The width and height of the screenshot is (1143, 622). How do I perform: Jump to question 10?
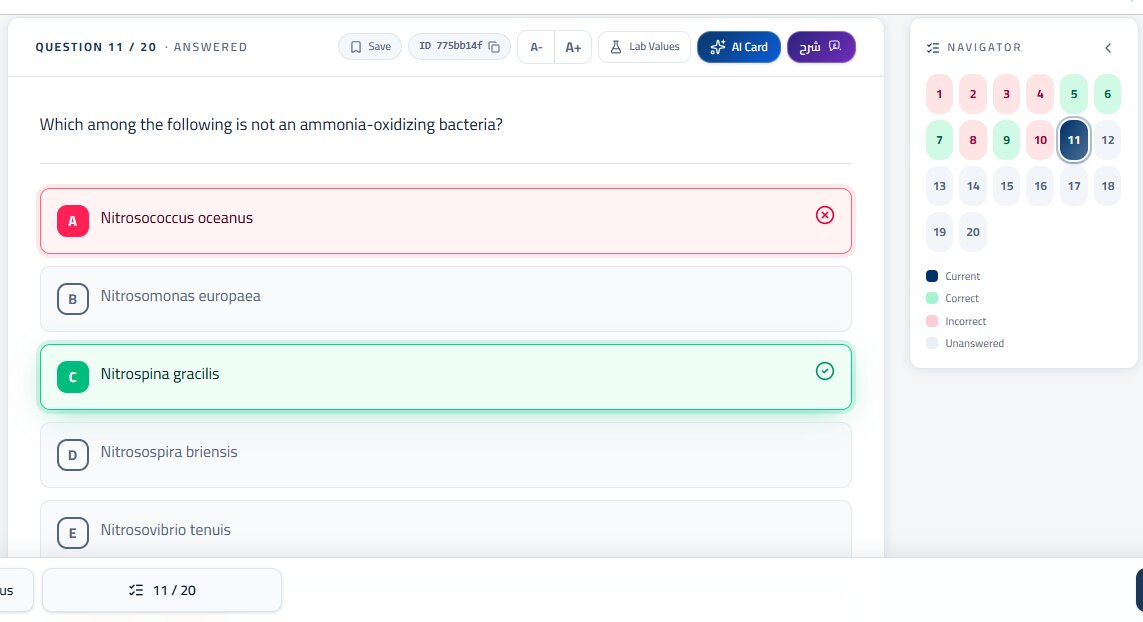[1040, 140]
